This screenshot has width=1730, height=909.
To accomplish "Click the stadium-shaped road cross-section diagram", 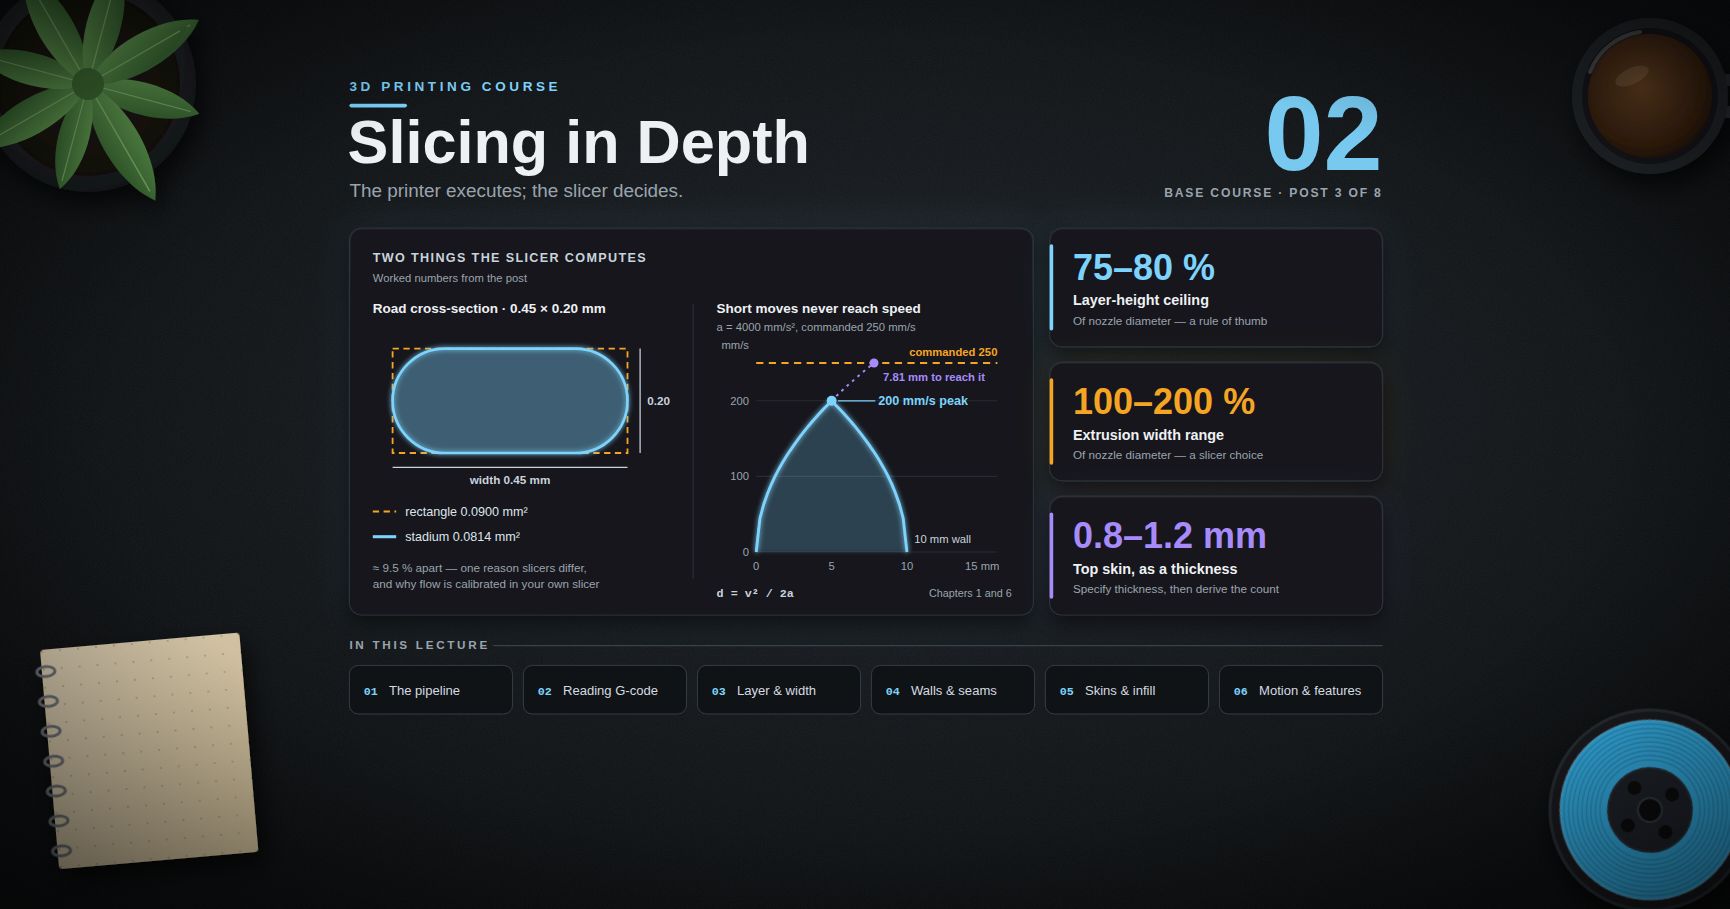I will pyautogui.click(x=510, y=401).
